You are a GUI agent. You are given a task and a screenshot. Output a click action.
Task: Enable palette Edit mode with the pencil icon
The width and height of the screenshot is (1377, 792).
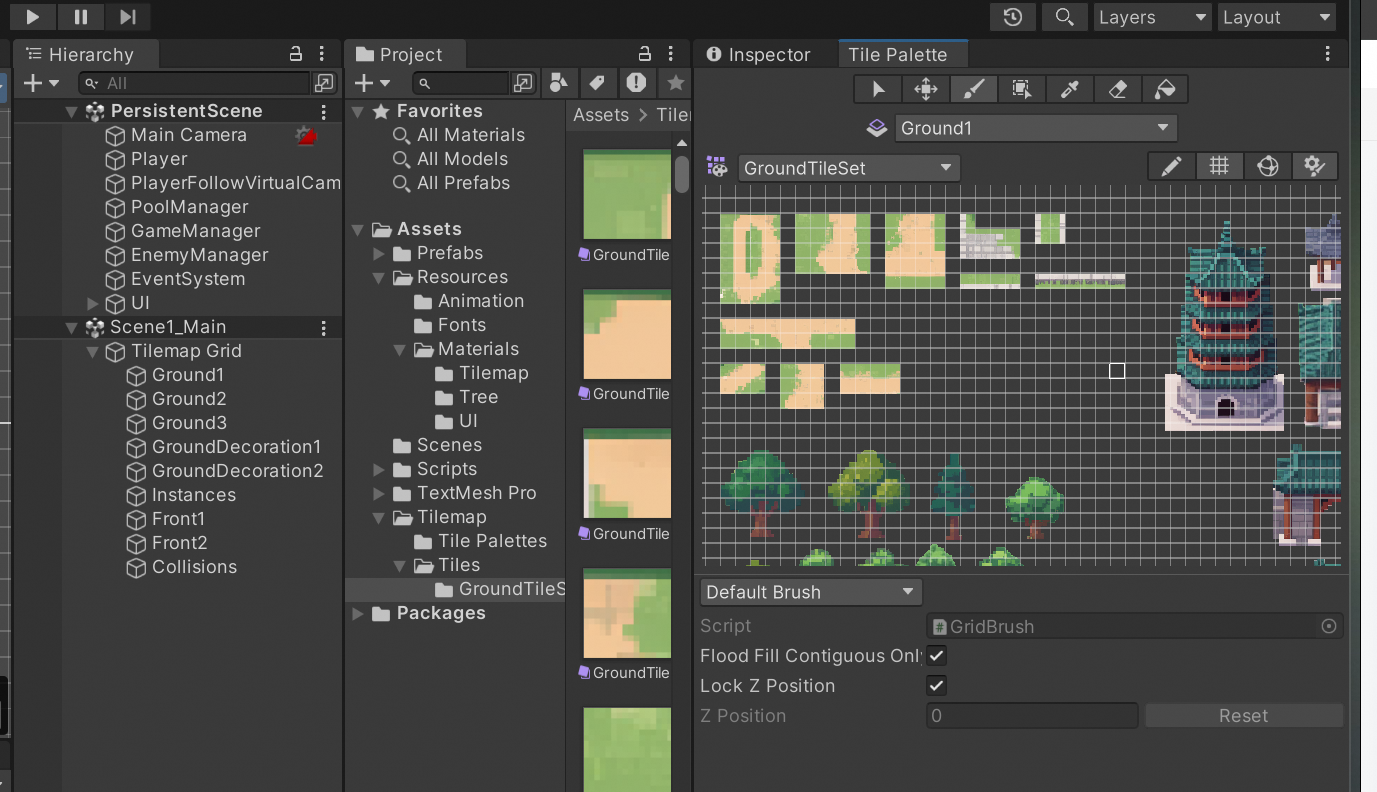(x=1171, y=166)
